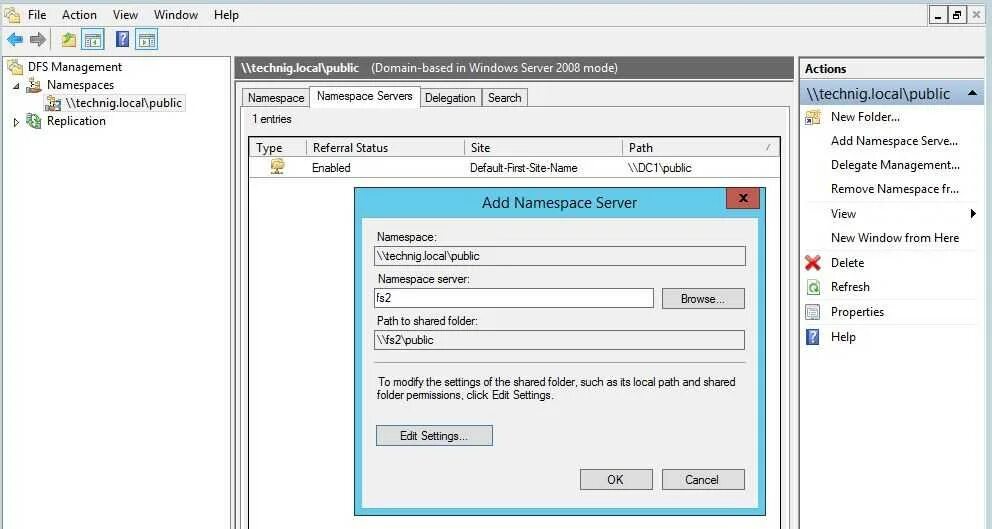
Task: Click the DFS Management root icon
Action: 15,66
